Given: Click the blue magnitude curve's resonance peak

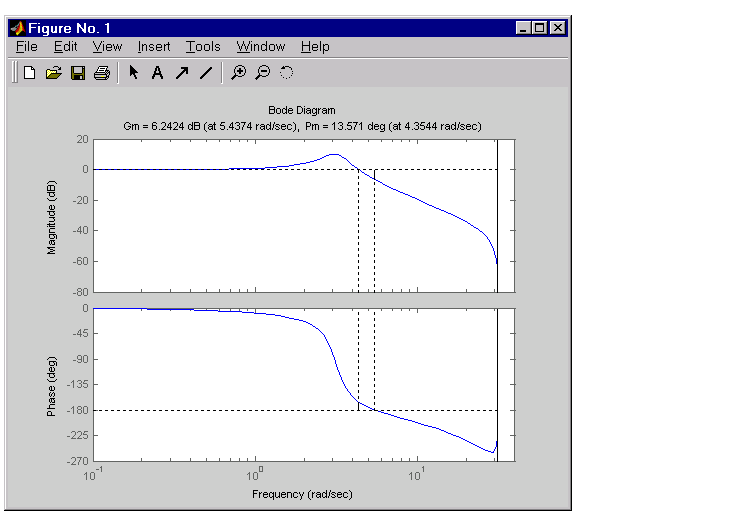Looking at the screenshot, I should (334, 154).
